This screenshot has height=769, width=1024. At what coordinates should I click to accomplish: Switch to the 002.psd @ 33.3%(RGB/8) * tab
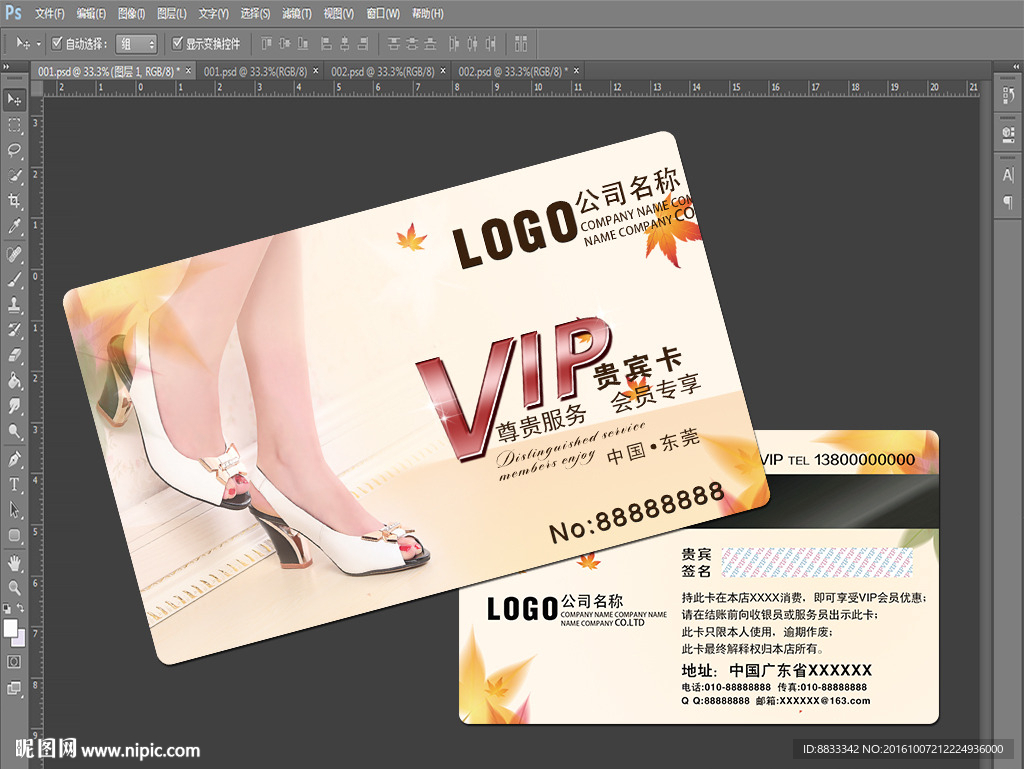pos(513,71)
